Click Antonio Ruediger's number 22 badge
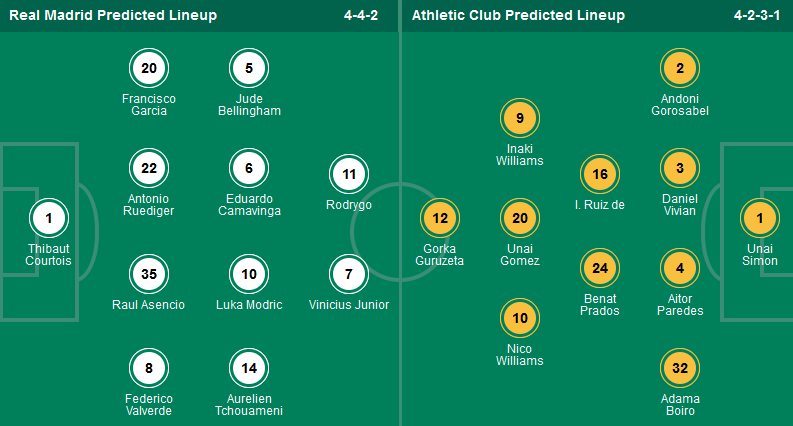 [149, 168]
